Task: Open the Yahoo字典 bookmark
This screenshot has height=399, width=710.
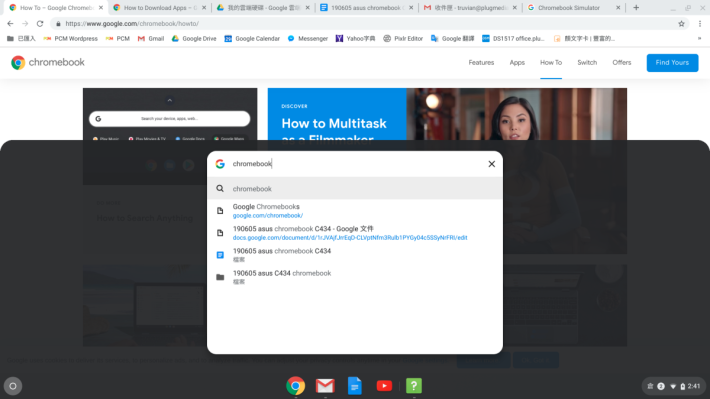Action: point(355,38)
